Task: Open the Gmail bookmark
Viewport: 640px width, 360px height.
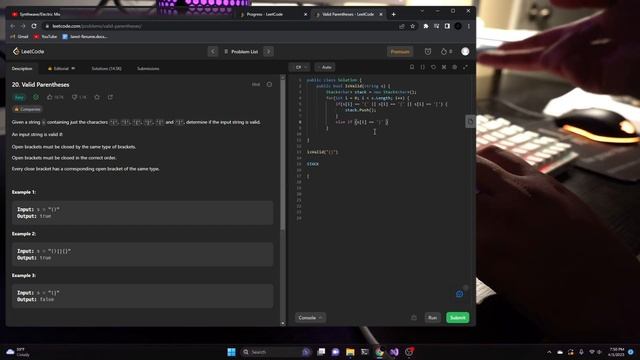Action: (x=19, y=37)
